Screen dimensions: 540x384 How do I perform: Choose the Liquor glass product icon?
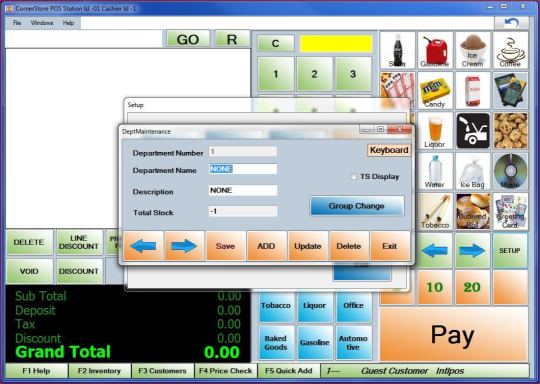pos(435,131)
